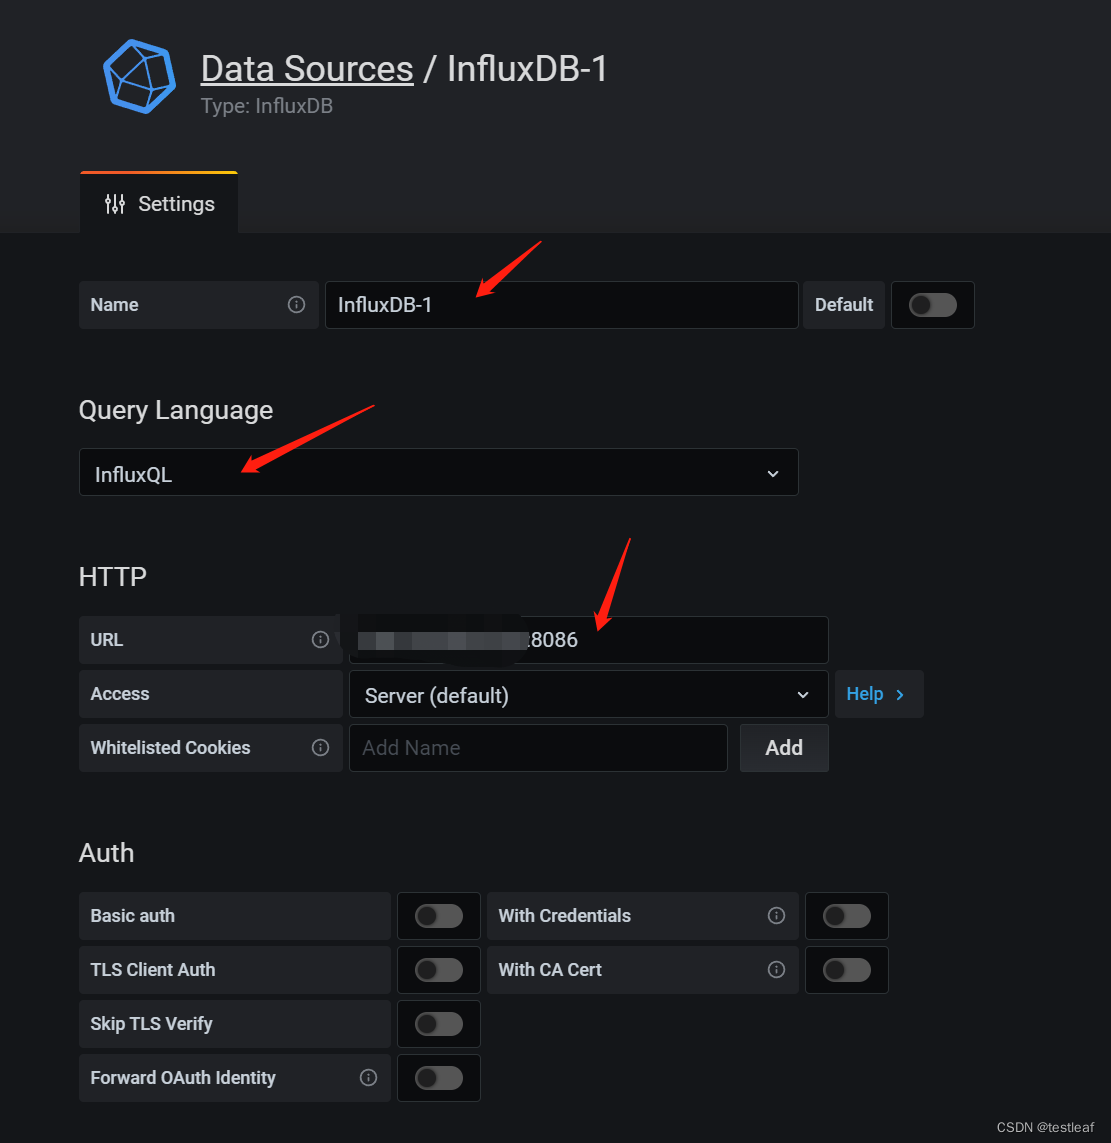Viewport: 1111px width, 1143px height.
Task: Click the InfluxDB logo icon
Action: [139, 77]
